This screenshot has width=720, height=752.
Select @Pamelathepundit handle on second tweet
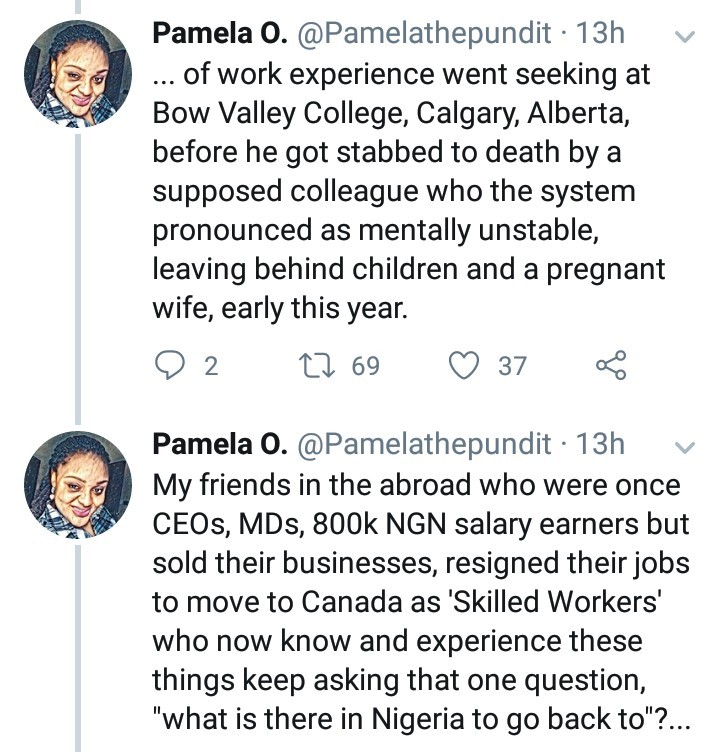point(425,446)
